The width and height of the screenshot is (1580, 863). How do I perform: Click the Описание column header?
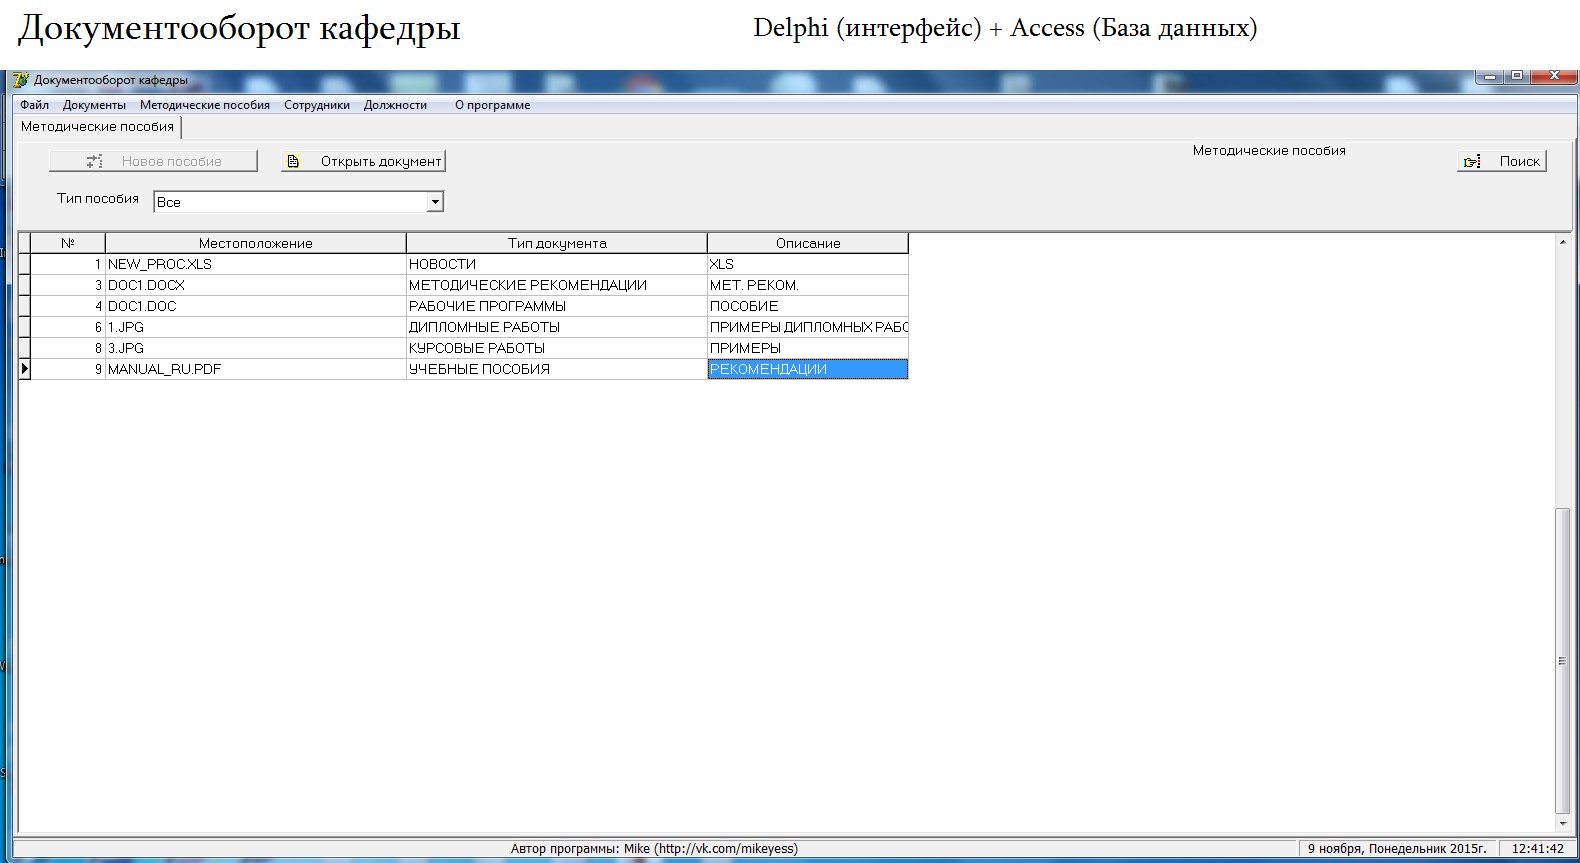tap(808, 243)
